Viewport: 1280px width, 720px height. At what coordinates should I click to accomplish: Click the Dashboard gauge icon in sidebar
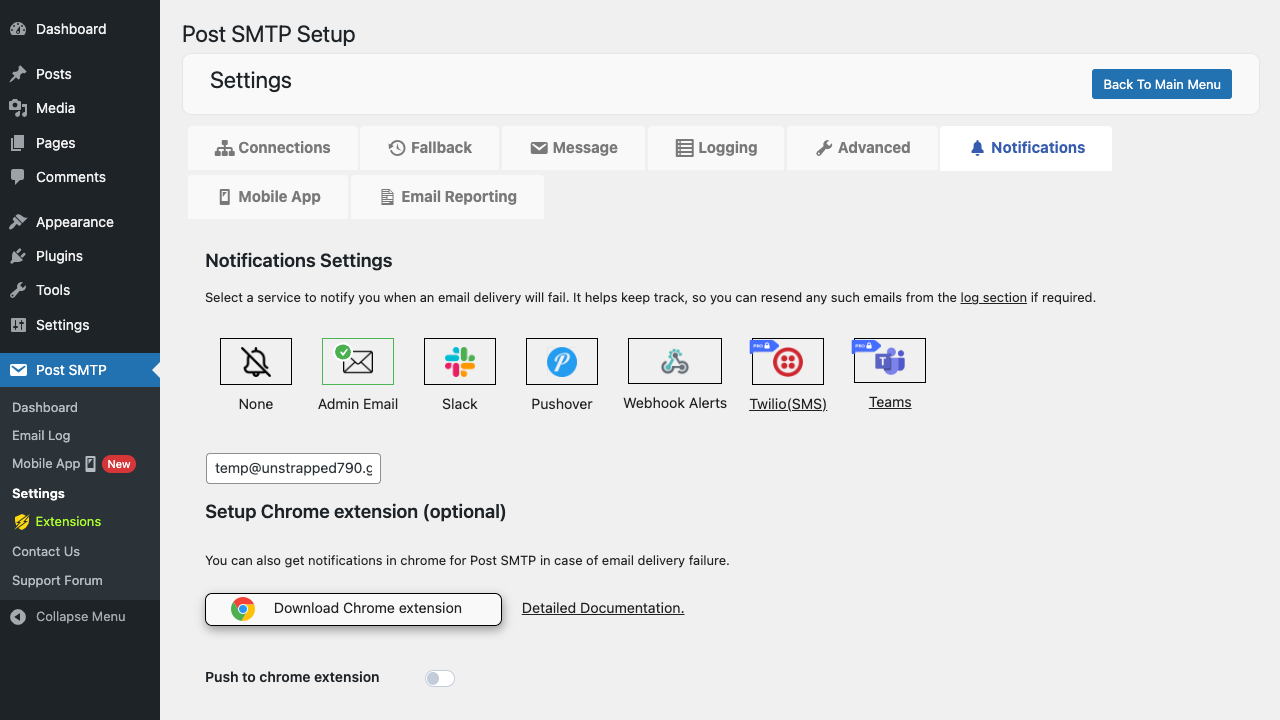tap(18, 29)
